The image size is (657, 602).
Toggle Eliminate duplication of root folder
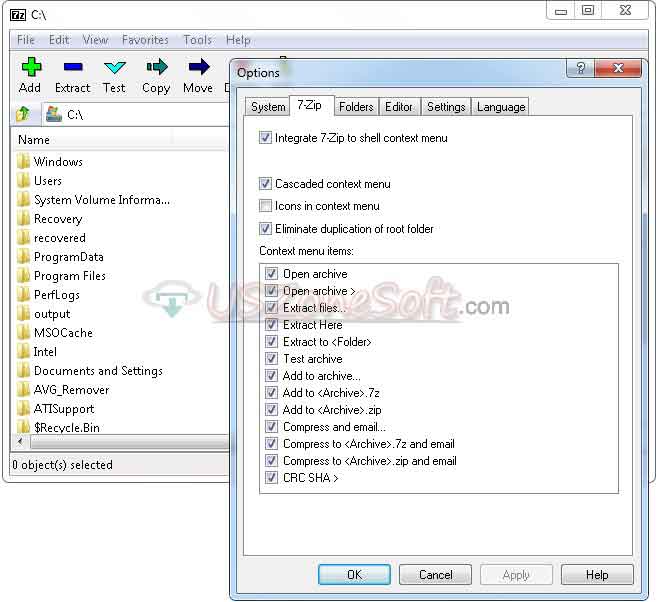[x=265, y=229]
